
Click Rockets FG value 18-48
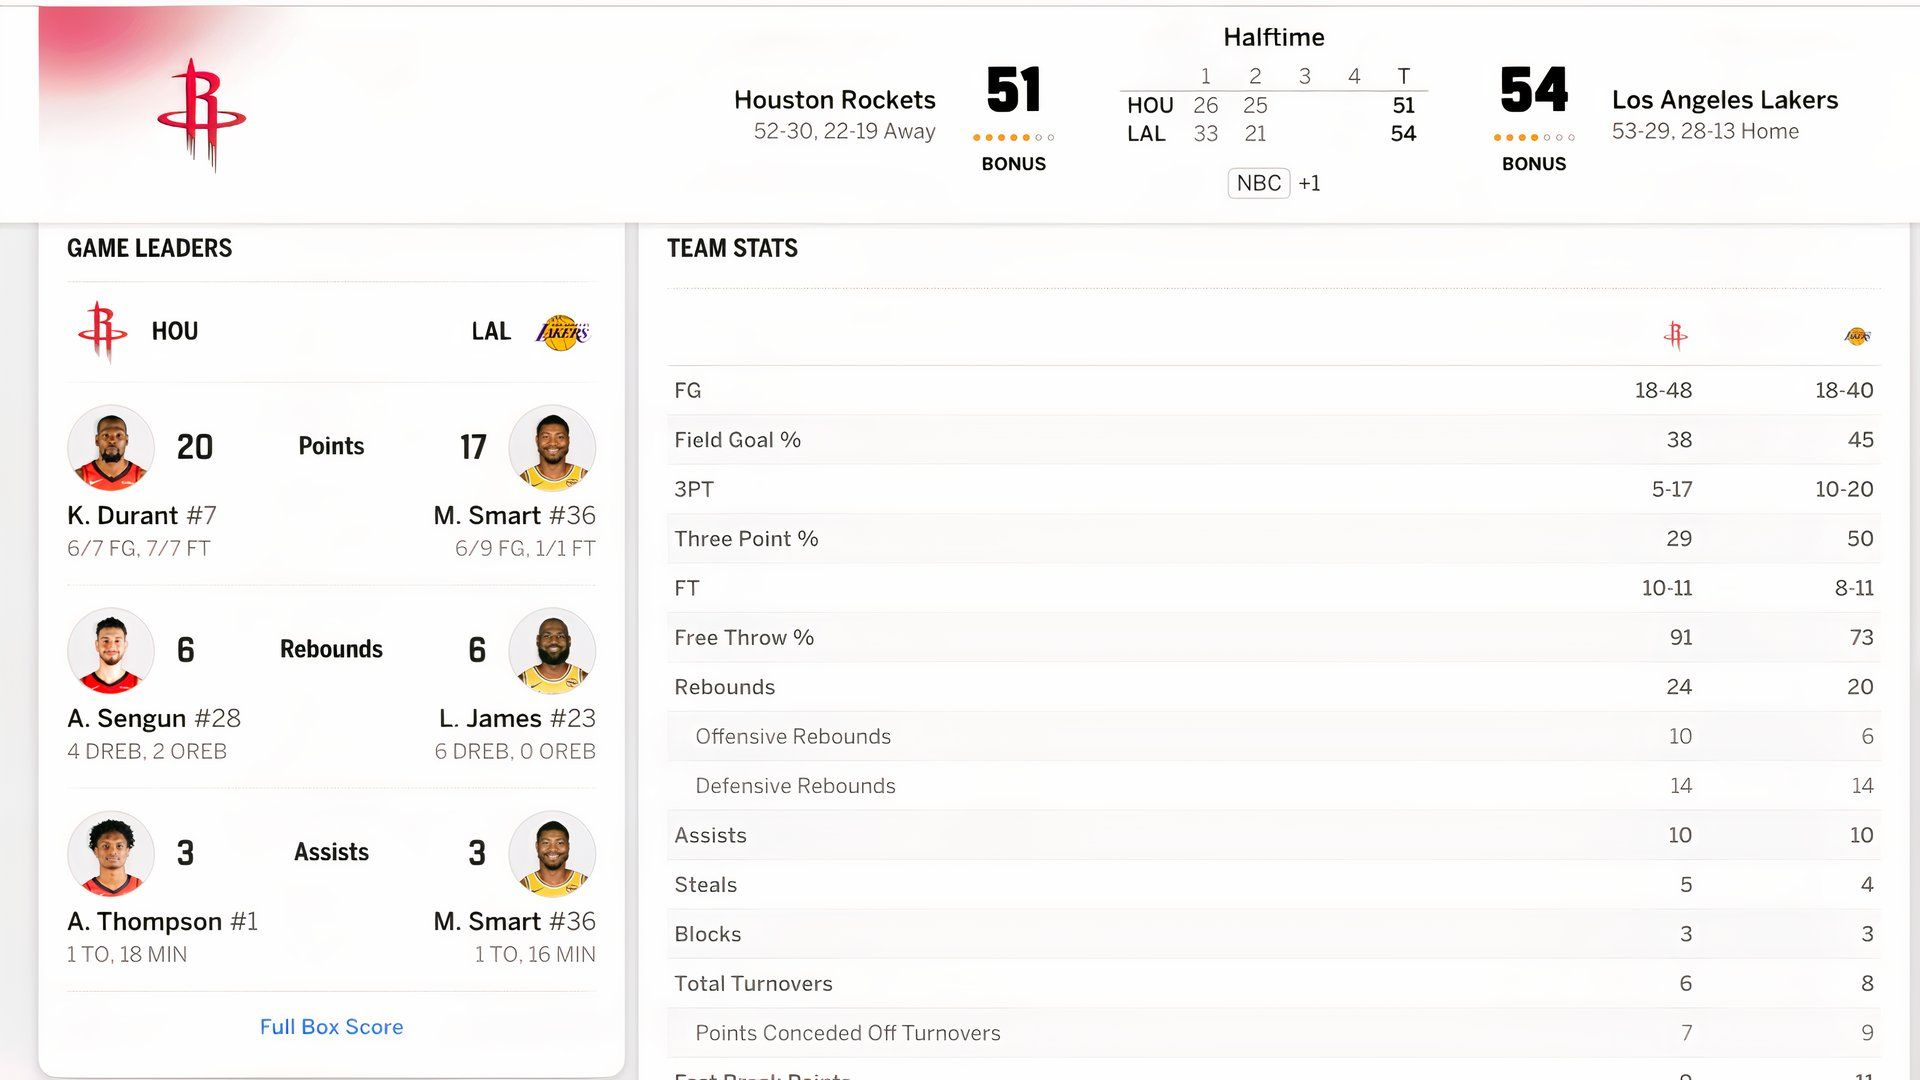(x=1663, y=391)
